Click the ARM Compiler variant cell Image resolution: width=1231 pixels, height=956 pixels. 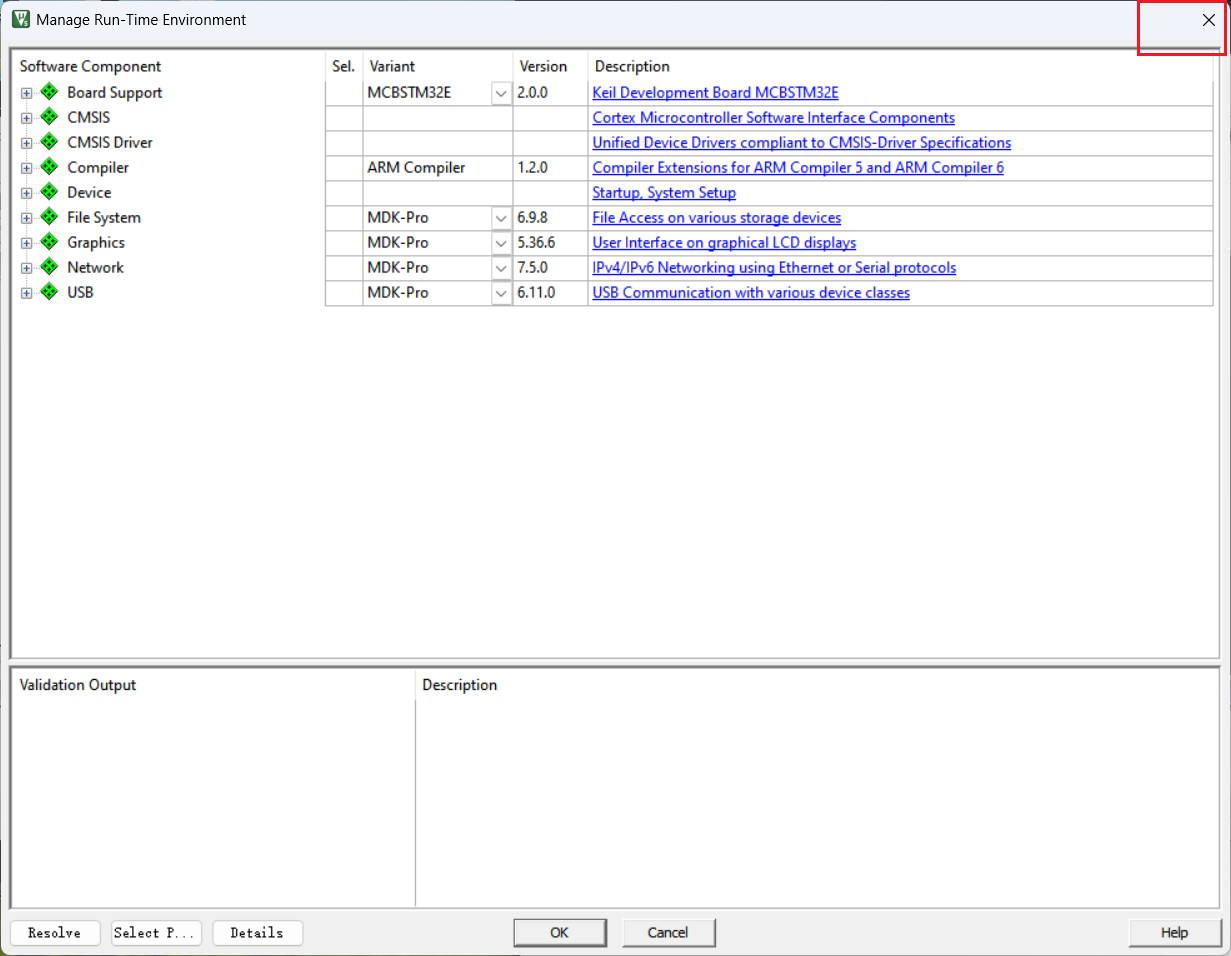pyautogui.click(x=438, y=168)
